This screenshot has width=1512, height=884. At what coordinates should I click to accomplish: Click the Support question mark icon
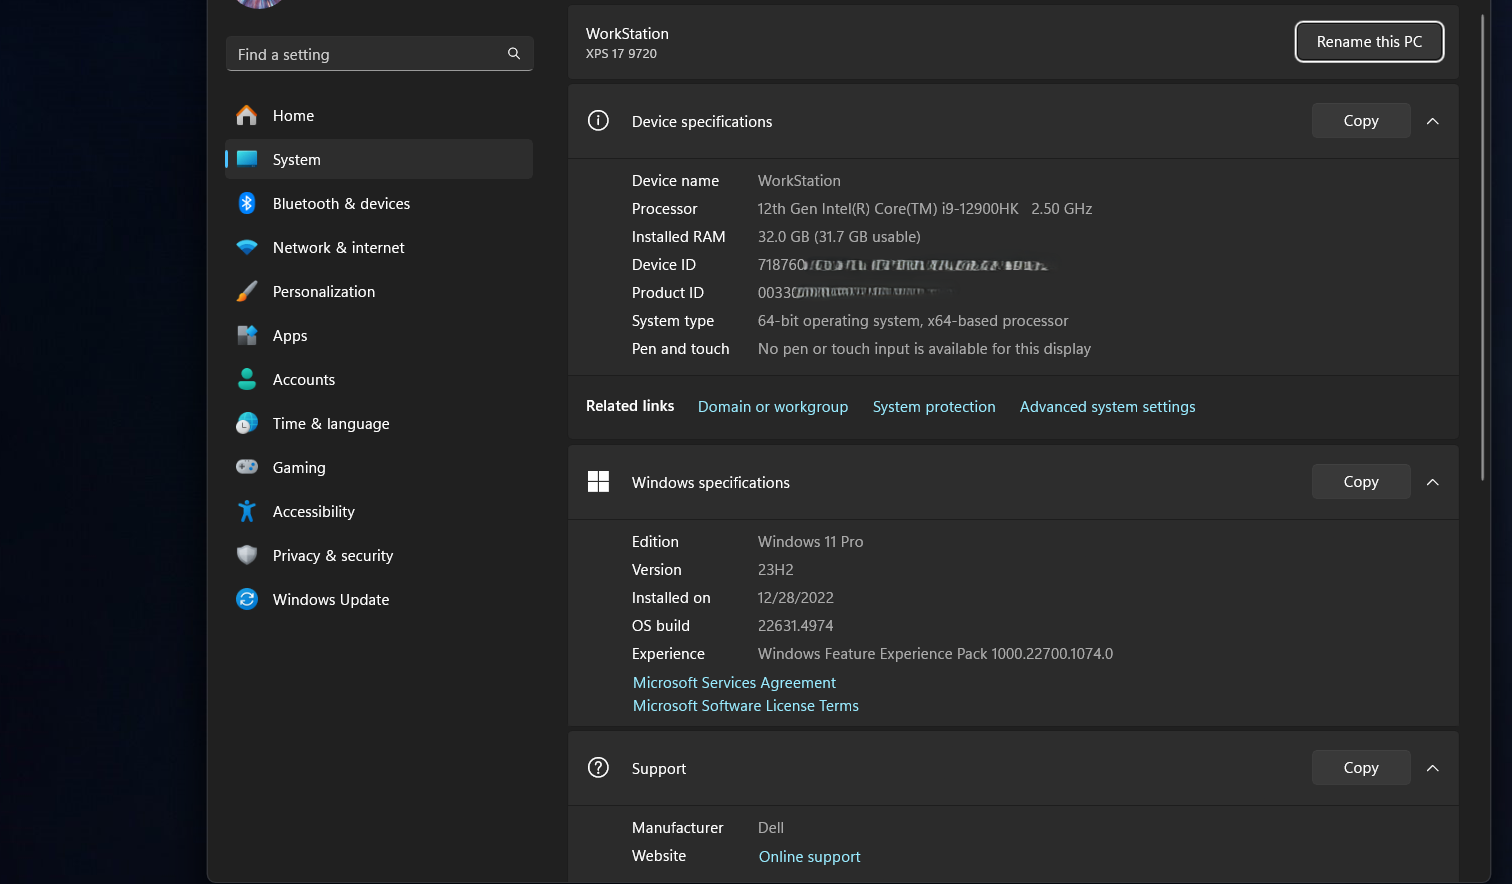point(598,768)
